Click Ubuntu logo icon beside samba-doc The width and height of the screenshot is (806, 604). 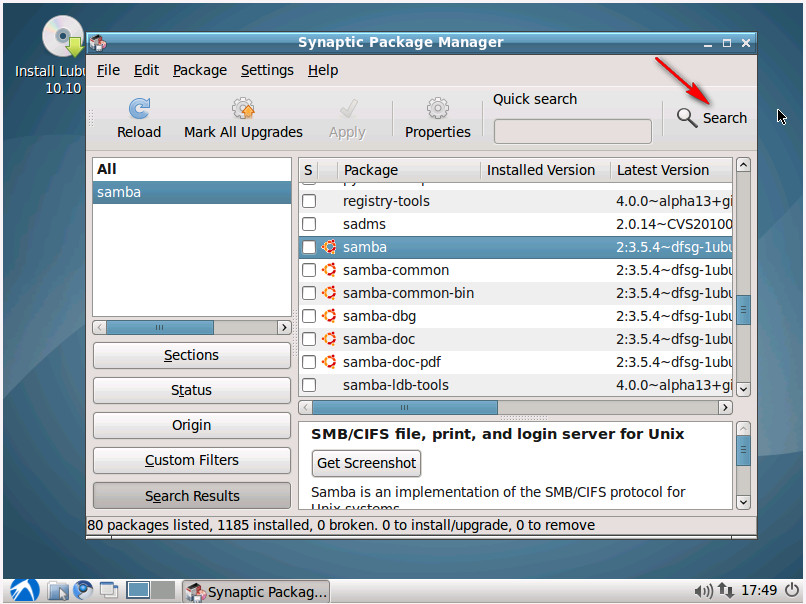tap(329, 339)
